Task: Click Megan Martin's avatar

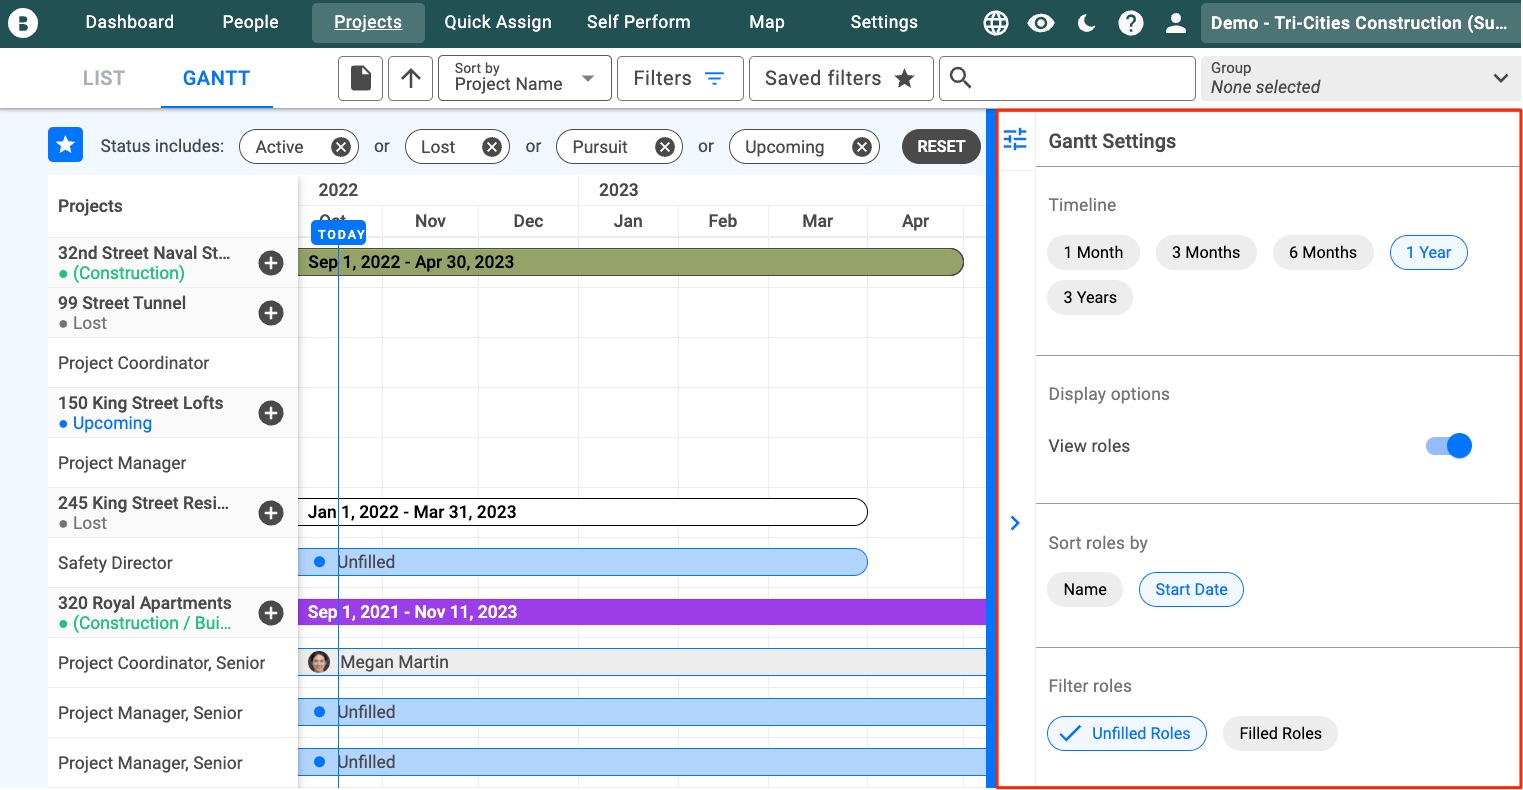Action: (x=319, y=662)
